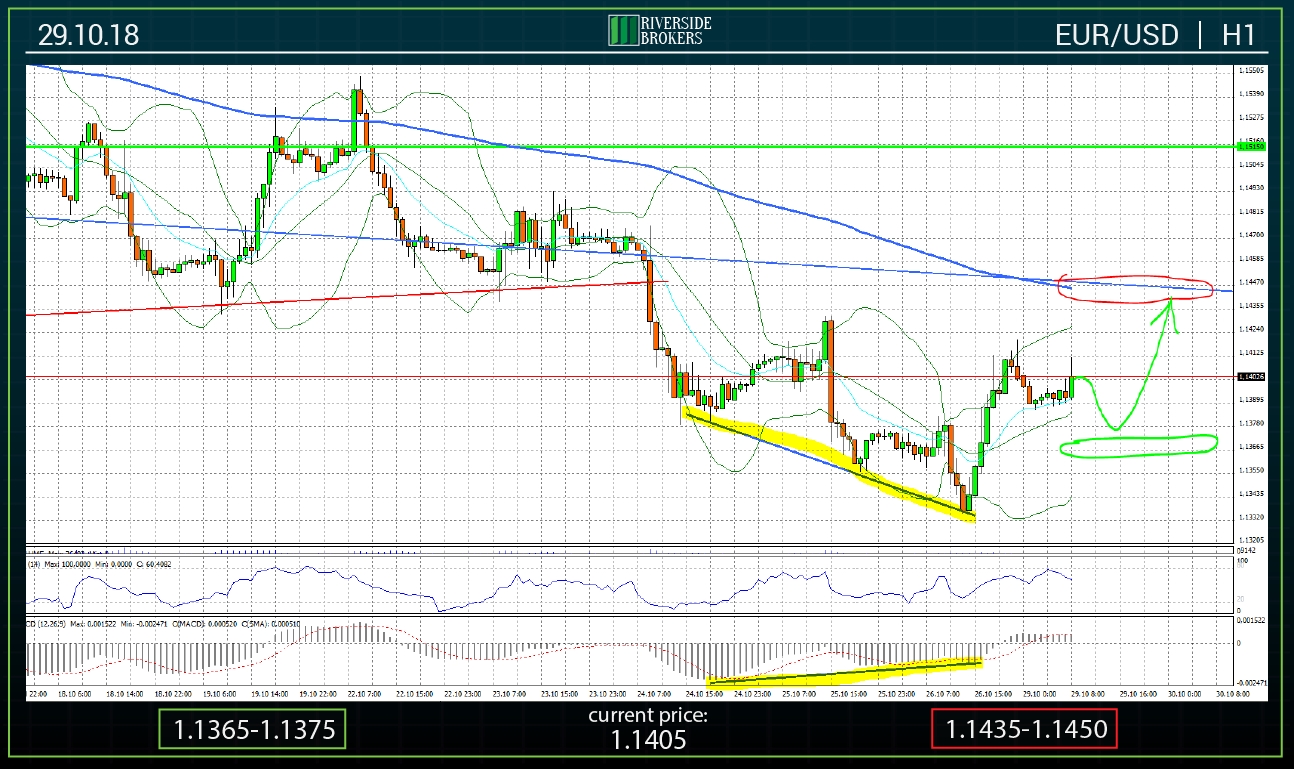Click the 1.13435 price axis label

[x=1251, y=493]
